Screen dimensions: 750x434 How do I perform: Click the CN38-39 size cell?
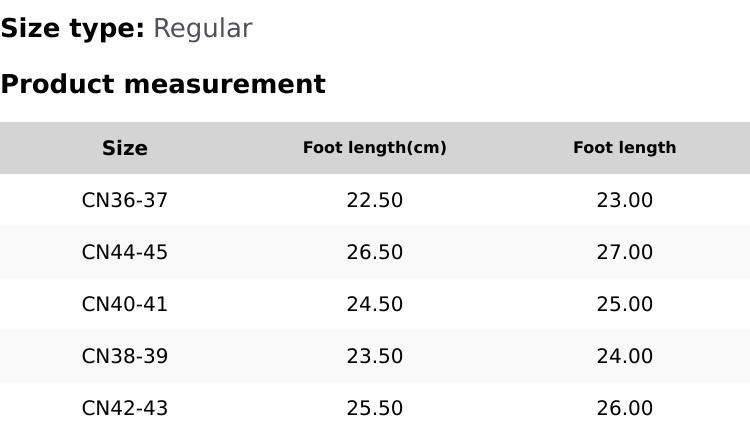click(x=125, y=356)
